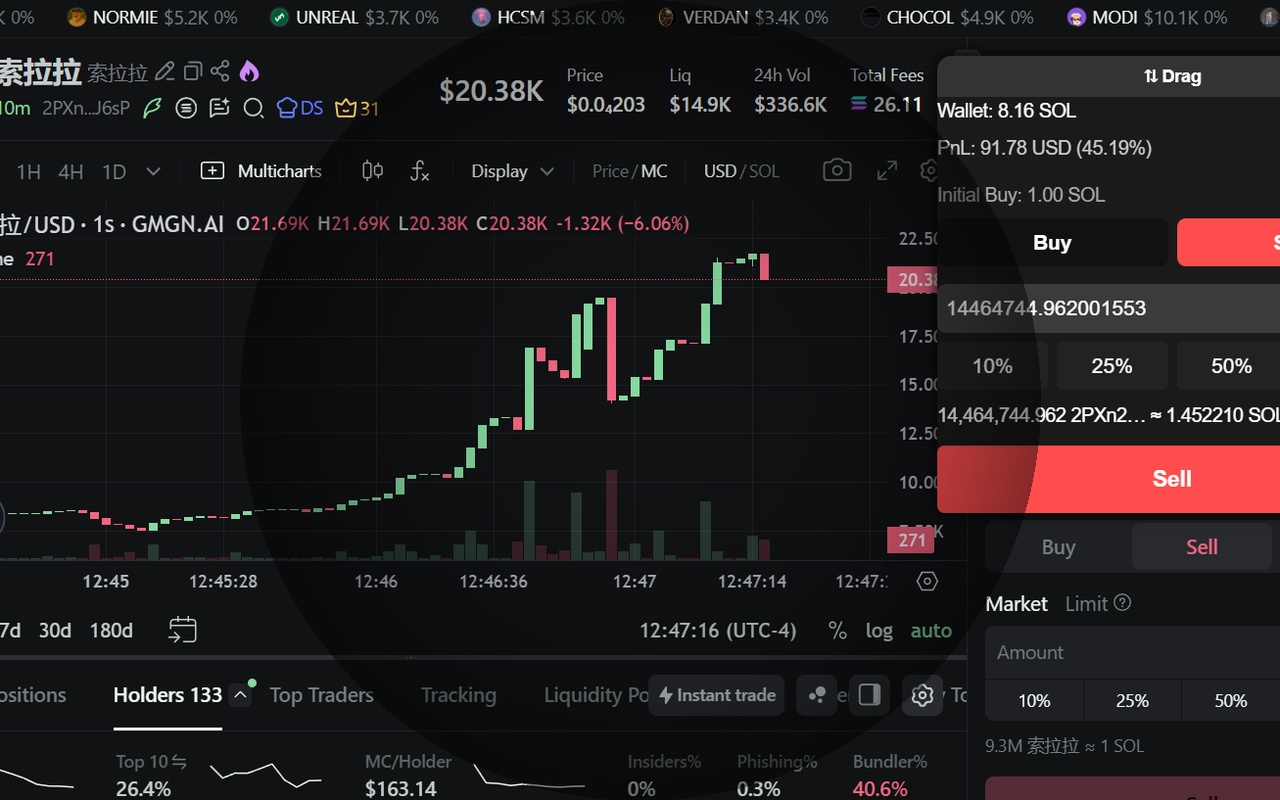Click the large red Sell button
The height and width of the screenshot is (800, 1280).
pos(1108,479)
